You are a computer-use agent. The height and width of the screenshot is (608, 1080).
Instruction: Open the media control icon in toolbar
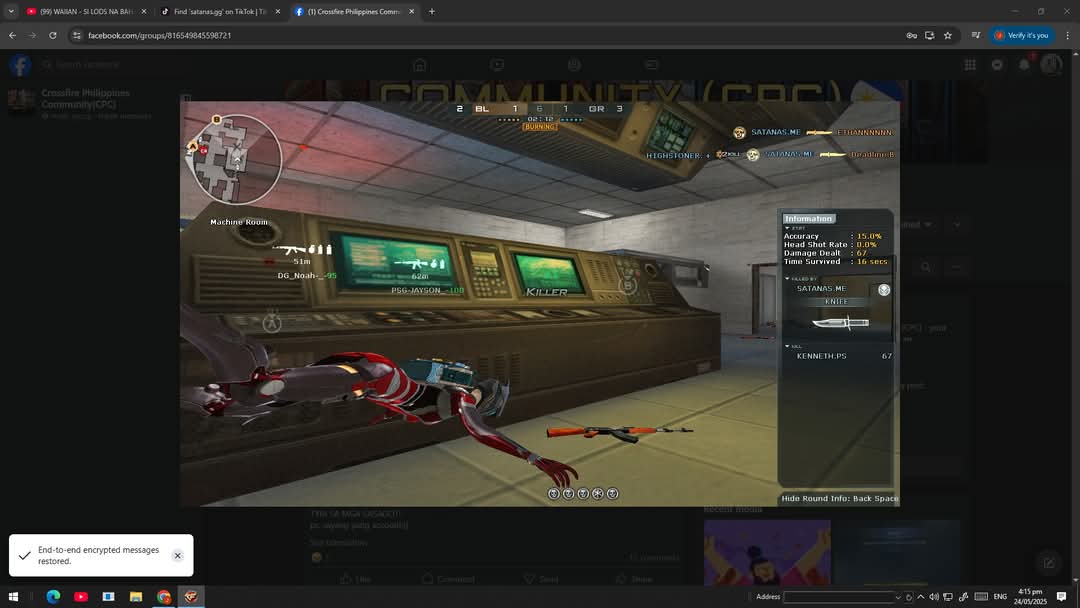point(975,35)
